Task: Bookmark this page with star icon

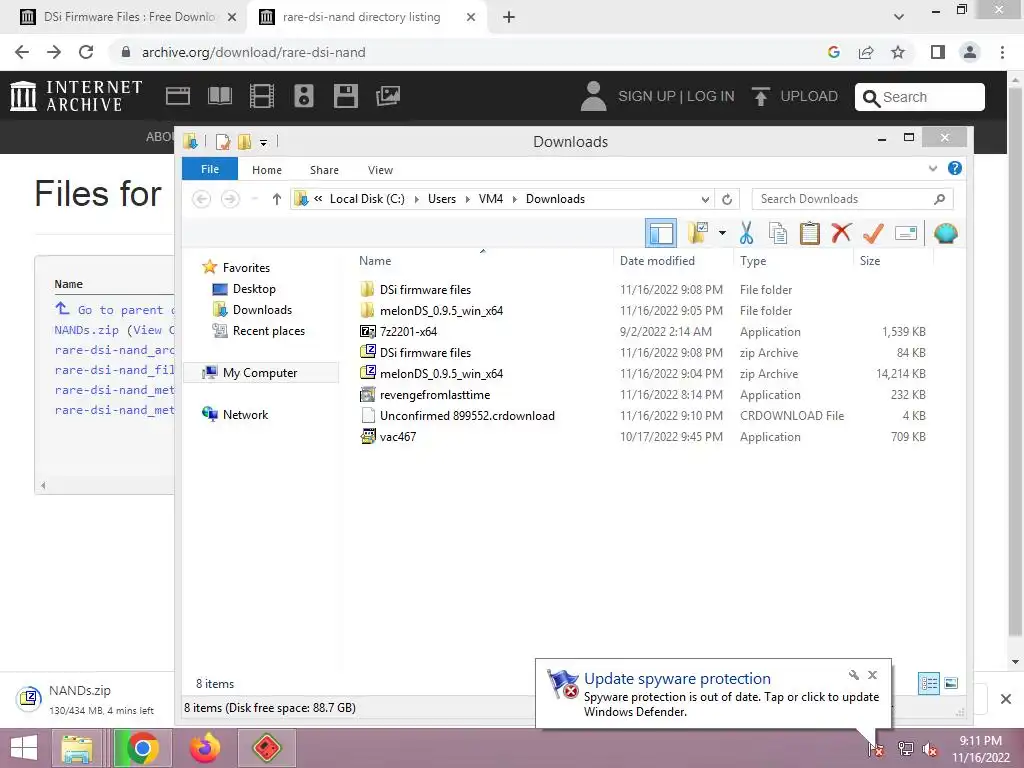Action: [898, 52]
